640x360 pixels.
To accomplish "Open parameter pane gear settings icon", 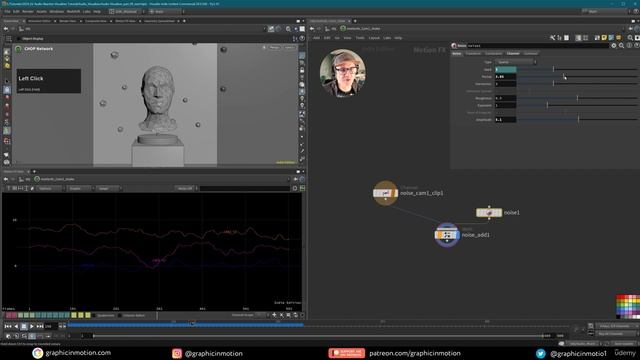I will 613,46.
